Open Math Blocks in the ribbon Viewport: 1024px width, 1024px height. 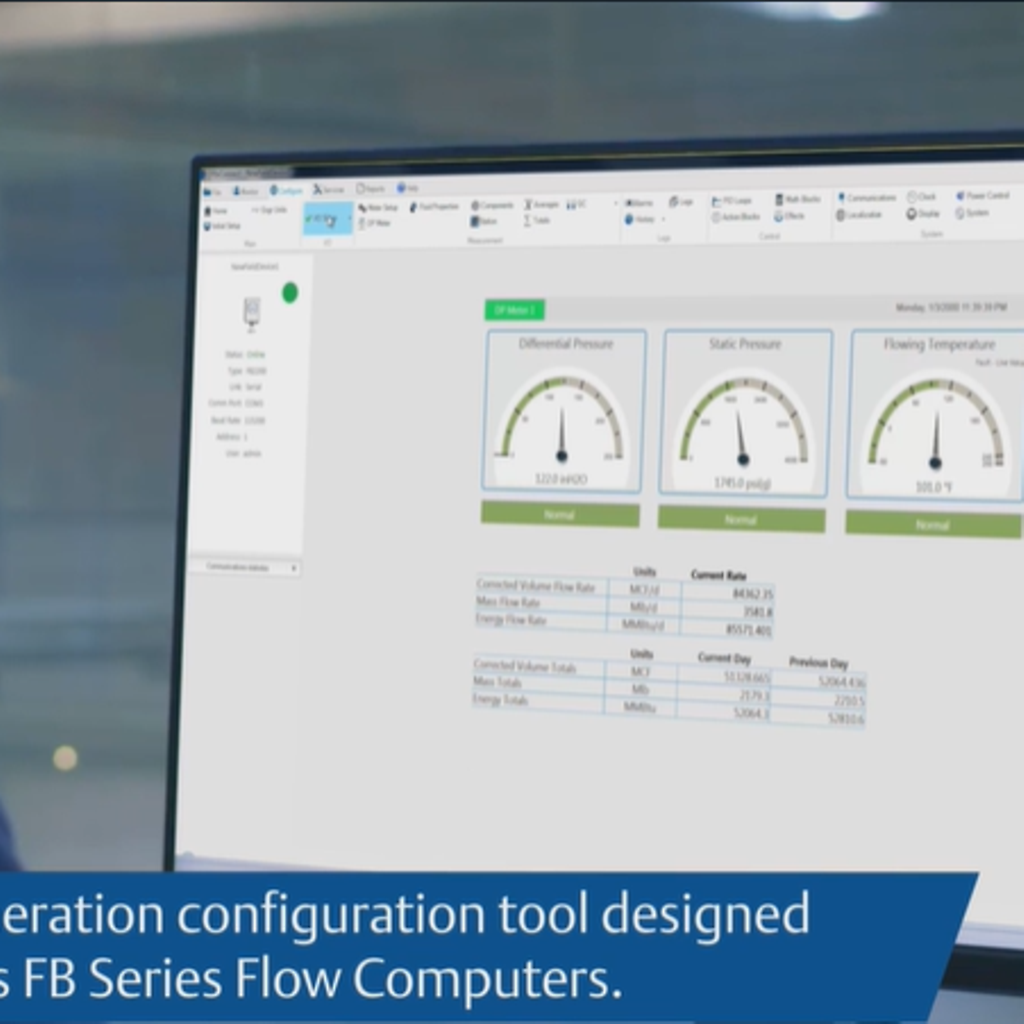pos(797,200)
